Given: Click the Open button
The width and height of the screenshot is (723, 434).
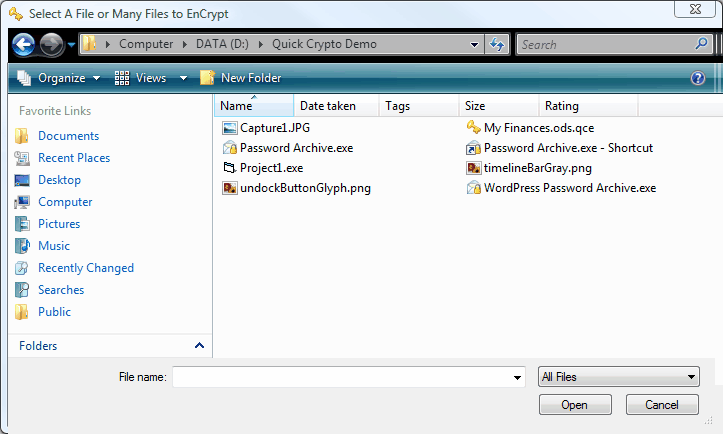Looking at the screenshot, I should click(575, 404).
